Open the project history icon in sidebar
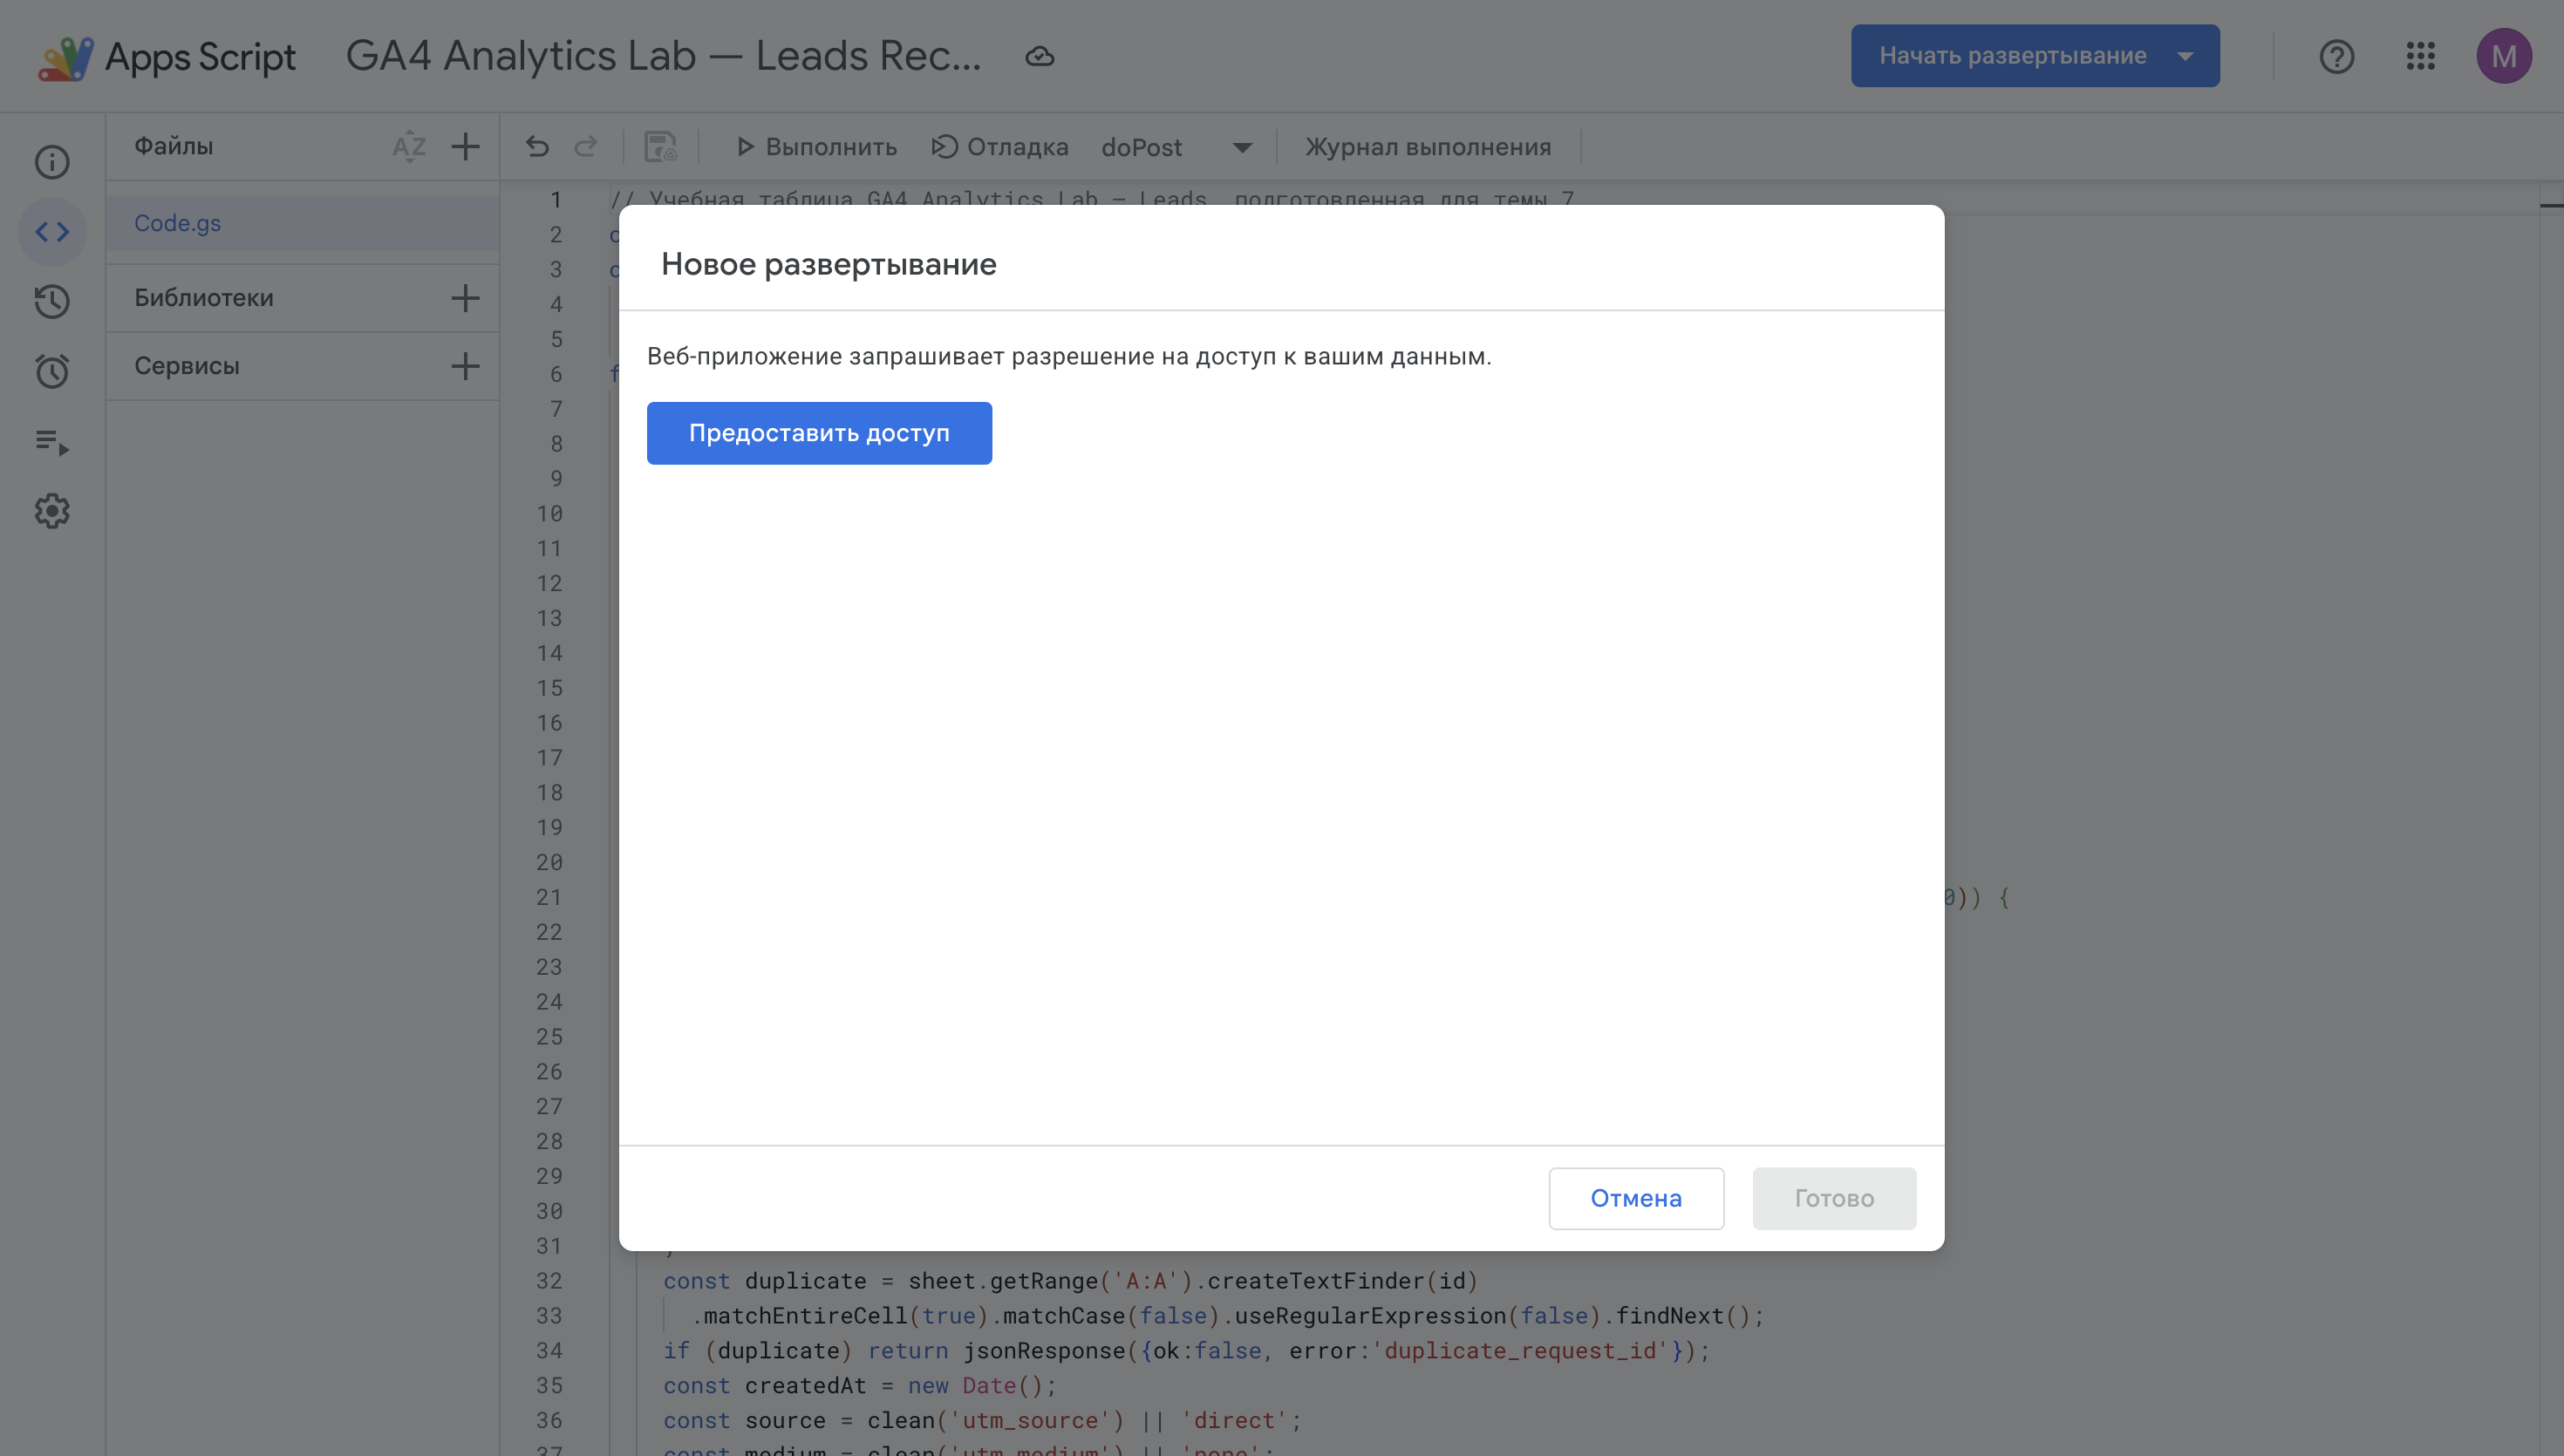2564x1456 pixels. (x=52, y=301)
